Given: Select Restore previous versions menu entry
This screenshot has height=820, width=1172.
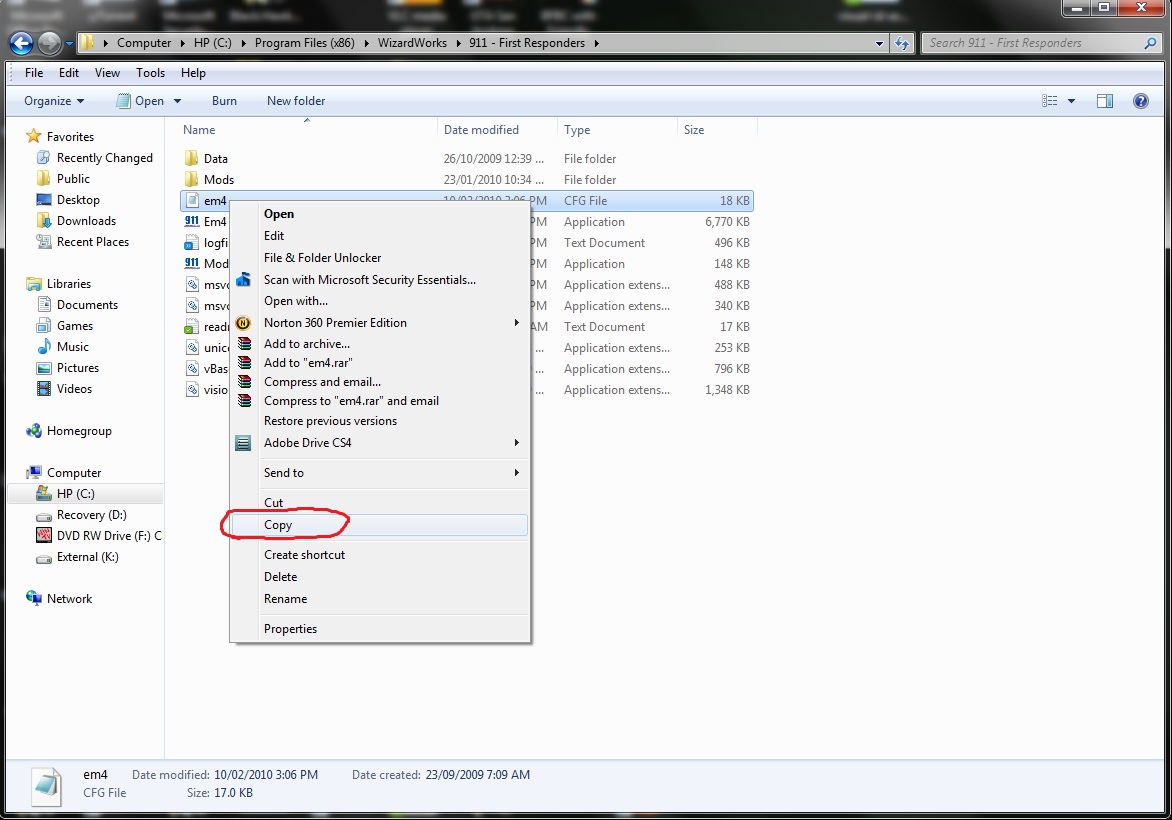Looking at the screenshot, I should pyautogui.click(x=380, y=421).
